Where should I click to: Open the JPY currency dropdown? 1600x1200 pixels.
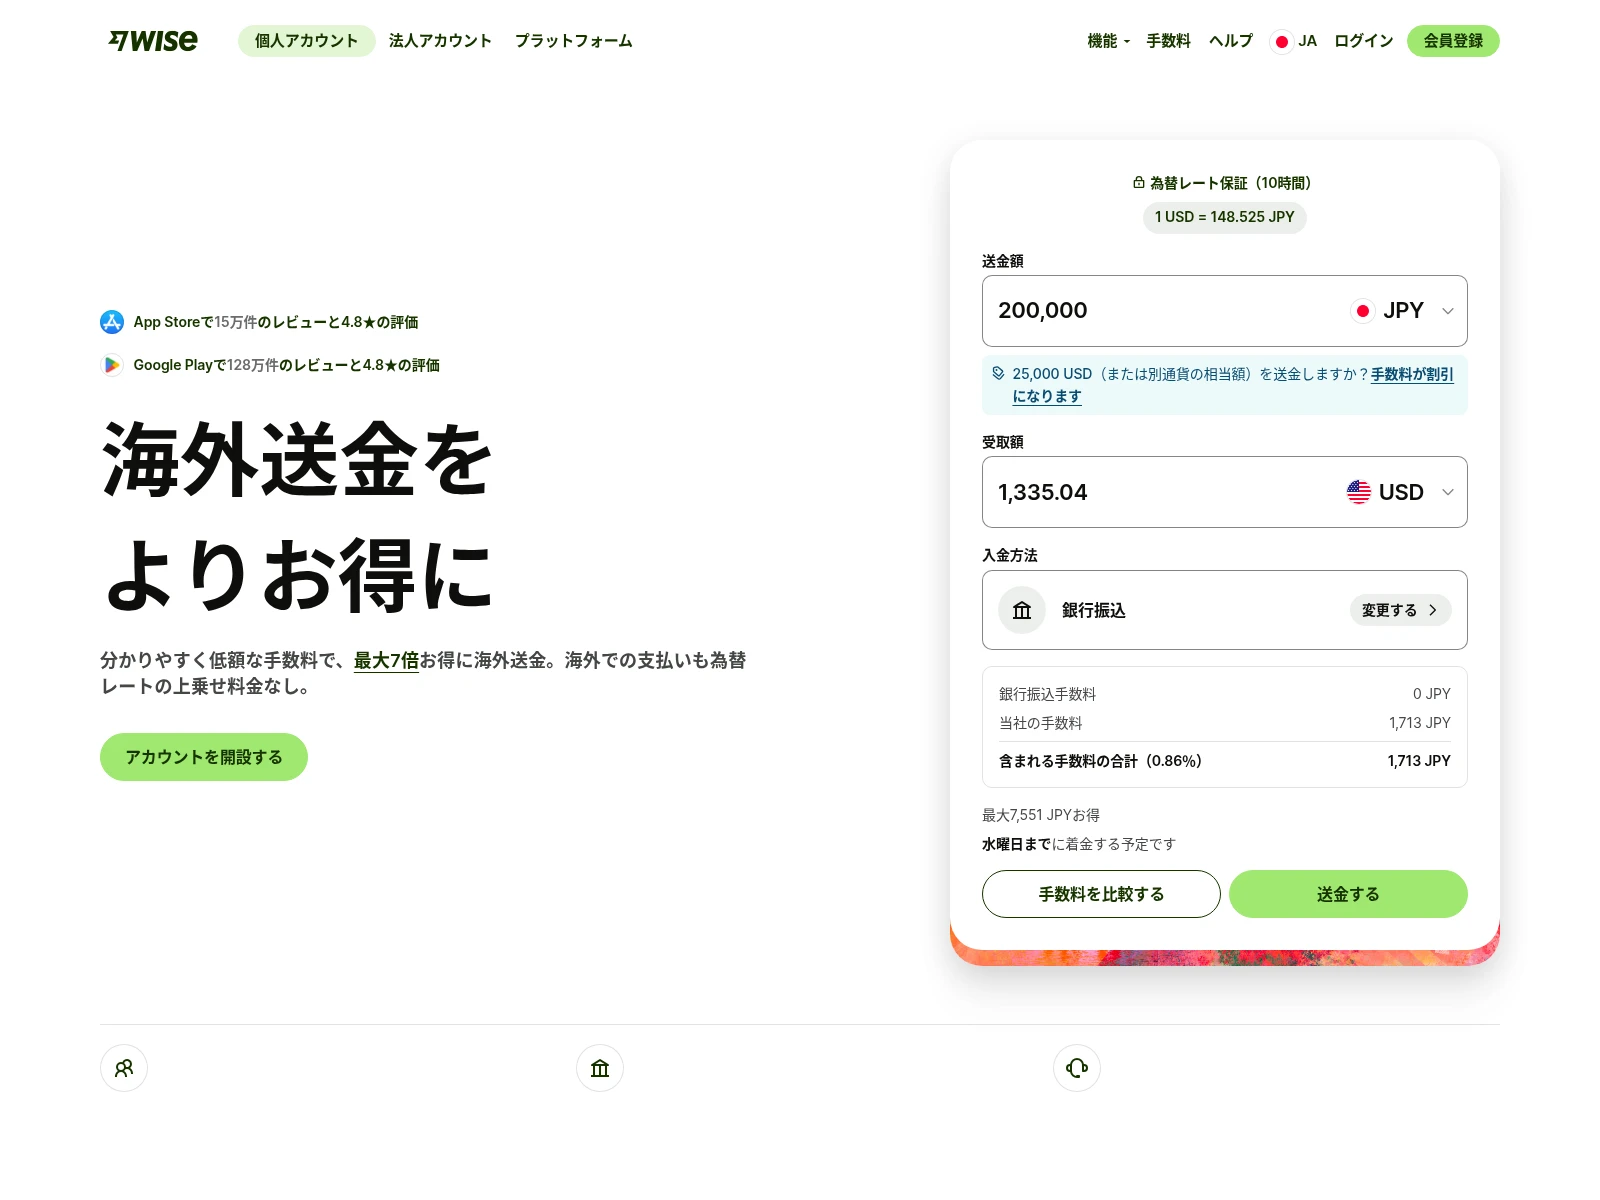coord(1403,311)
